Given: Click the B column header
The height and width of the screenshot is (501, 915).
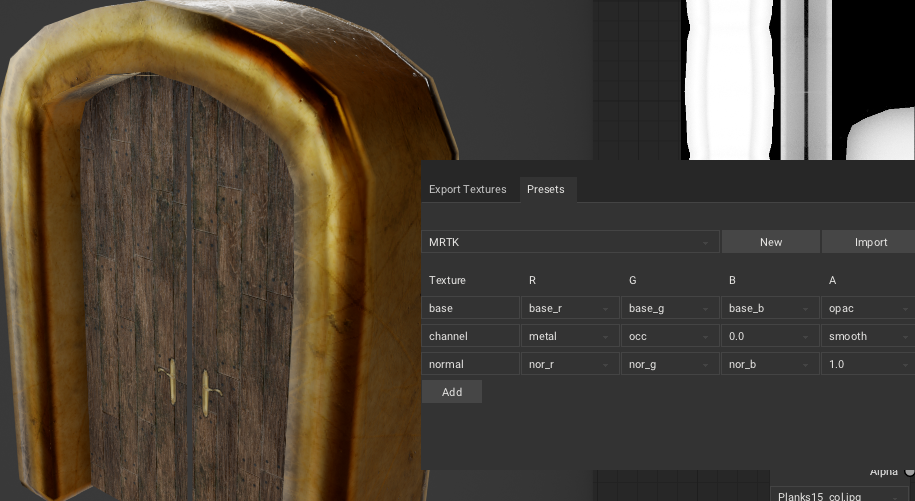Looking at the screenshot, I should tap(732, 280).
